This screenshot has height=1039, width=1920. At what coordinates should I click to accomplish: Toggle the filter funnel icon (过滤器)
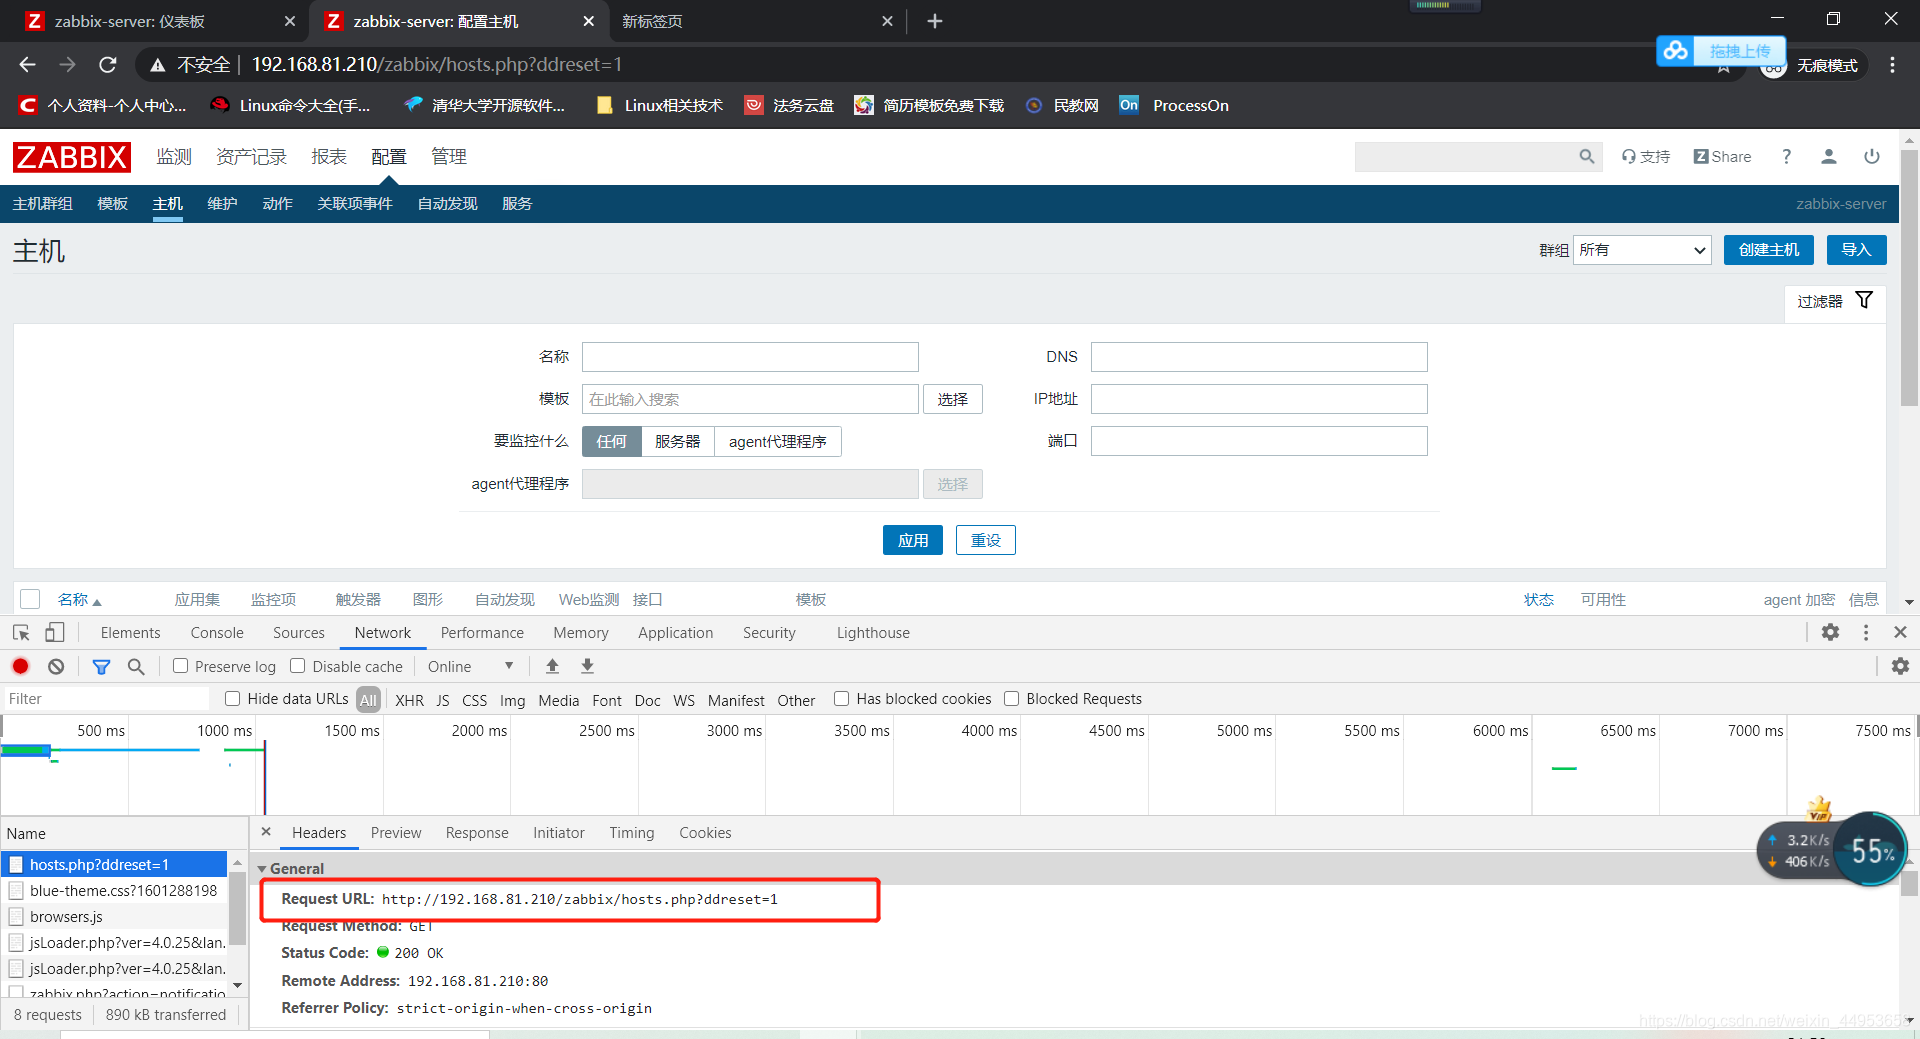coord(1864,300)
